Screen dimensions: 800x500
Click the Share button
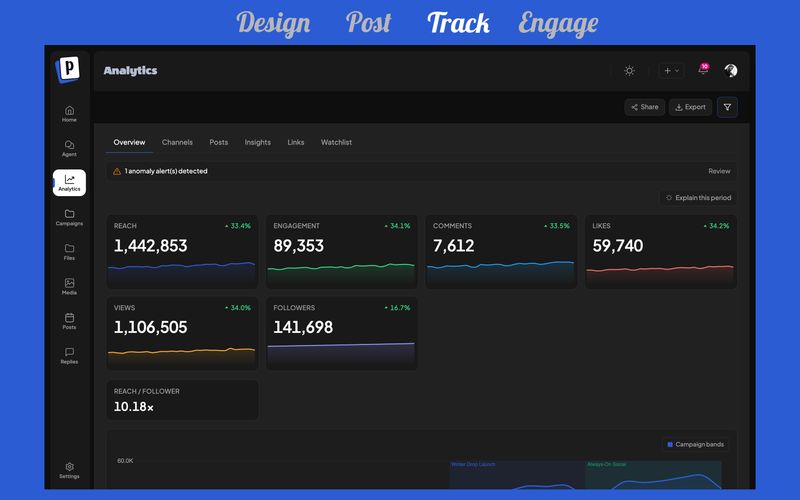(x=645, y=107)
